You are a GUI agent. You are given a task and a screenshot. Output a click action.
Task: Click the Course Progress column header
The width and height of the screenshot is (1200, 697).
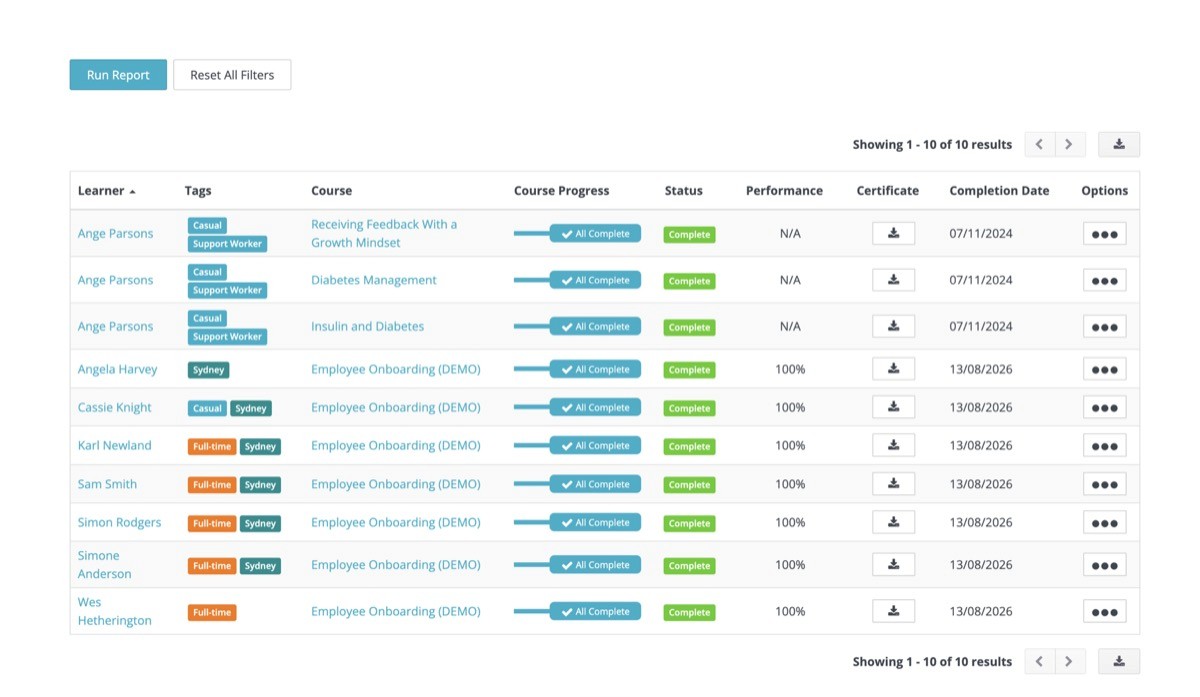(561, 190)
